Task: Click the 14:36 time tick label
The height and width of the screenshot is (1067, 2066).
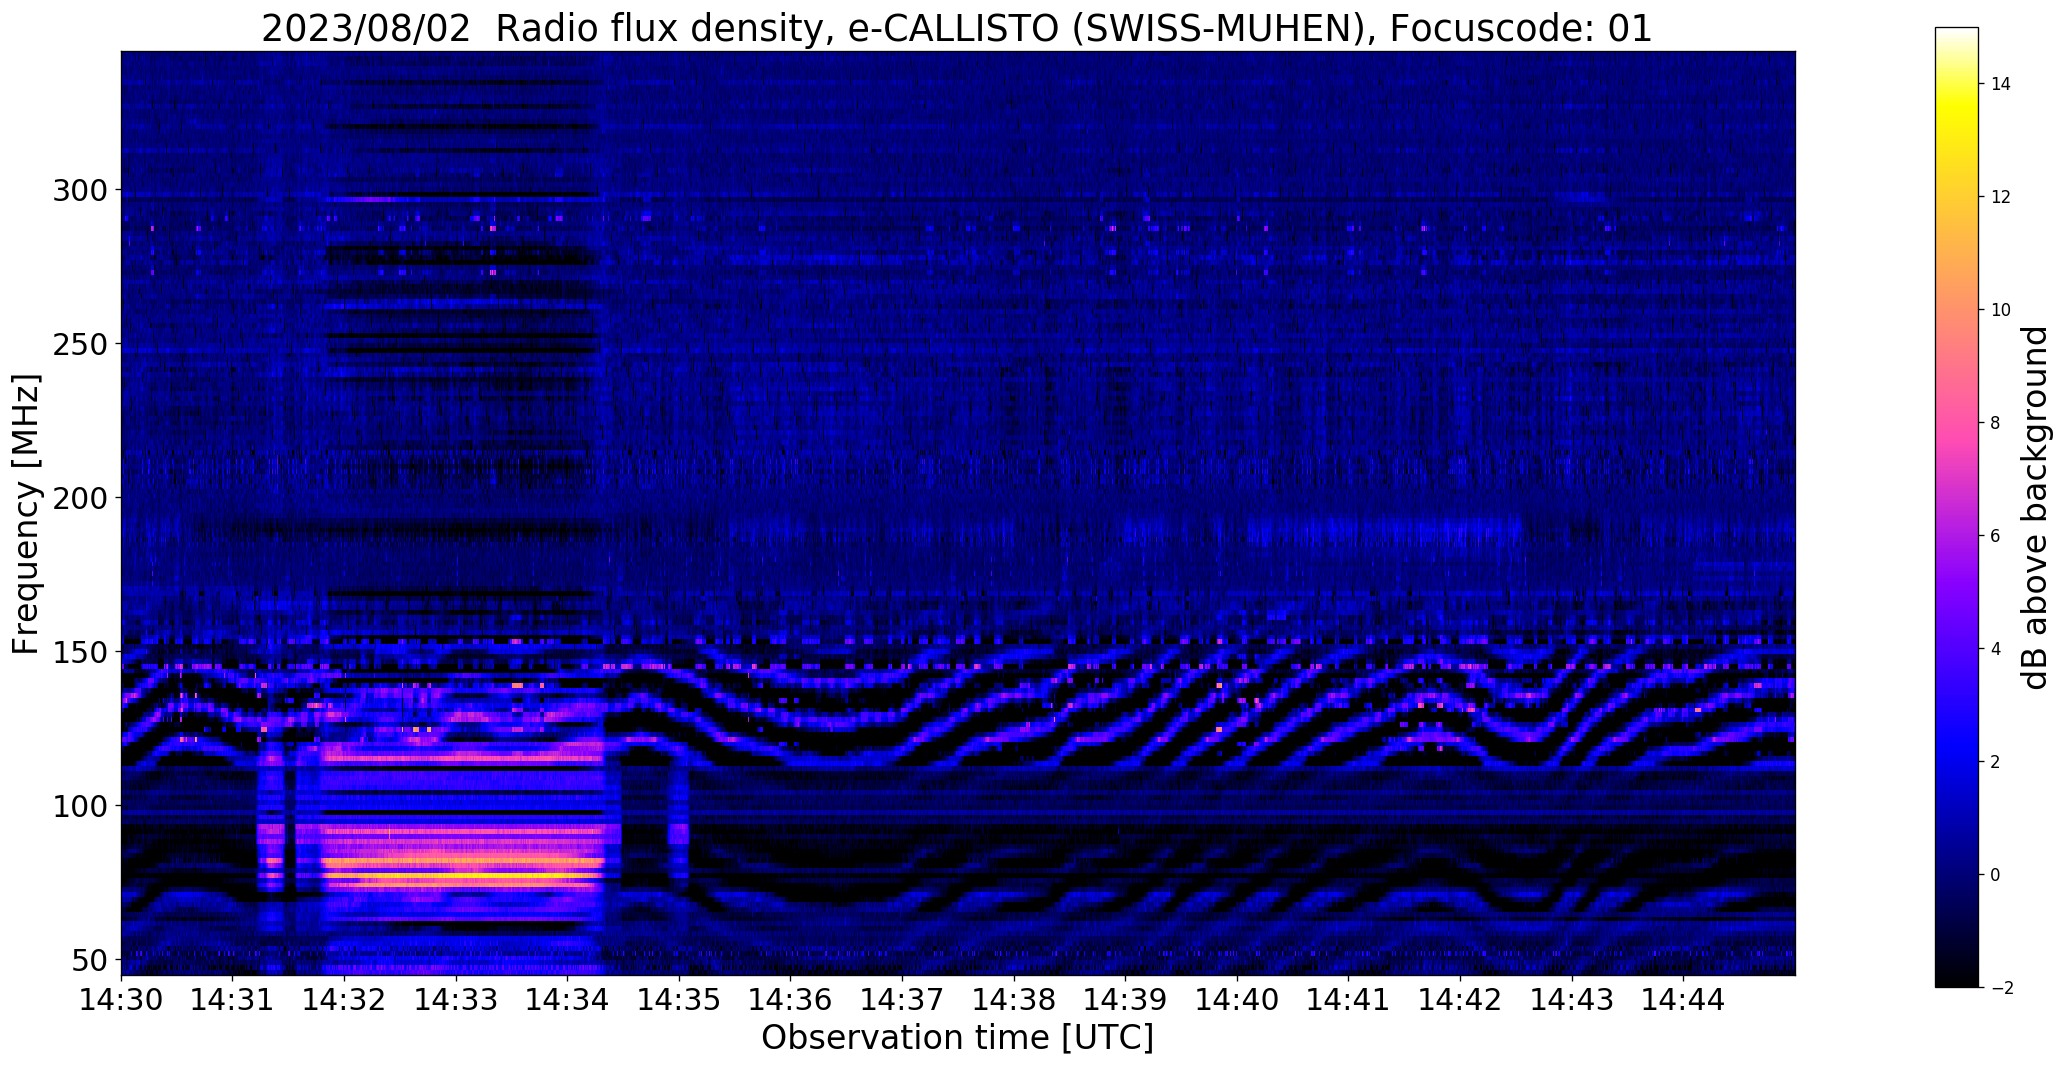Action: pyautogui.click(x=791, y=1000)
